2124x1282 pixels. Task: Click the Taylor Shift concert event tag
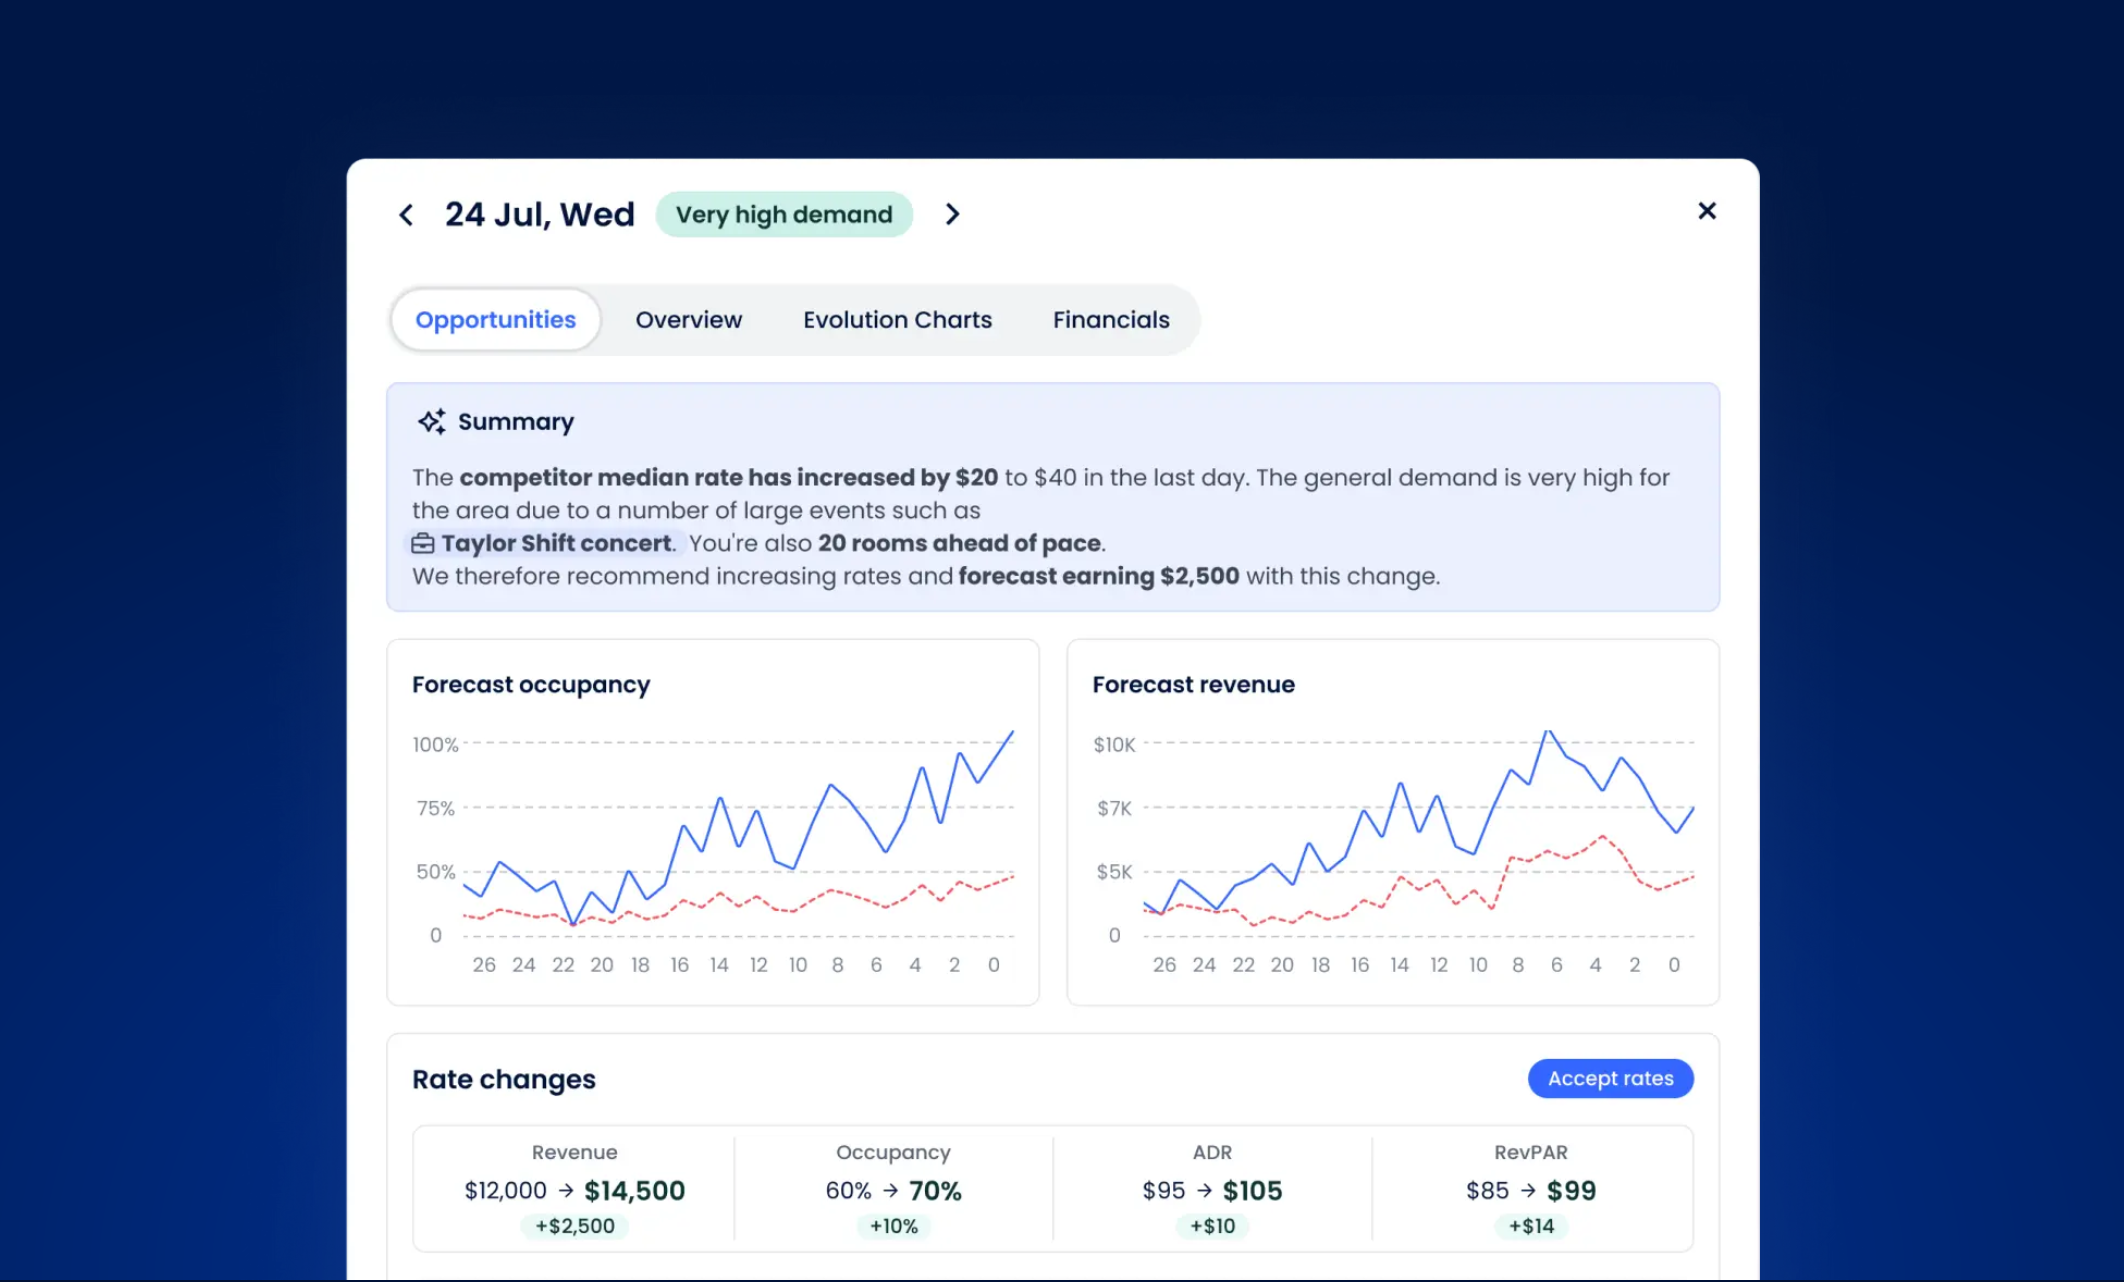click(x=544, y=543)
